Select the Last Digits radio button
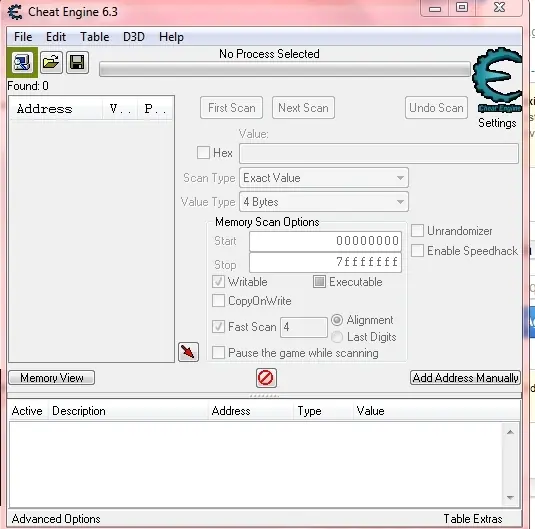This screenshot has width=535, height=529. [x=337, y=337]
